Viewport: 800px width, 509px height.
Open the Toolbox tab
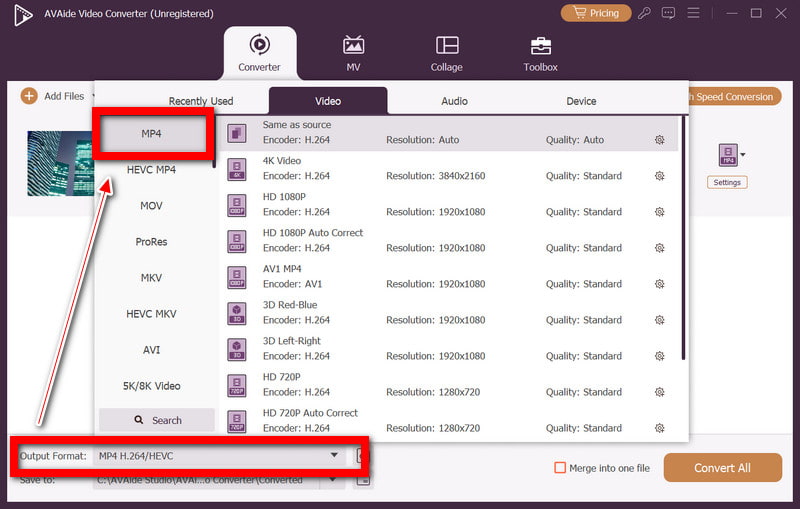540,53
